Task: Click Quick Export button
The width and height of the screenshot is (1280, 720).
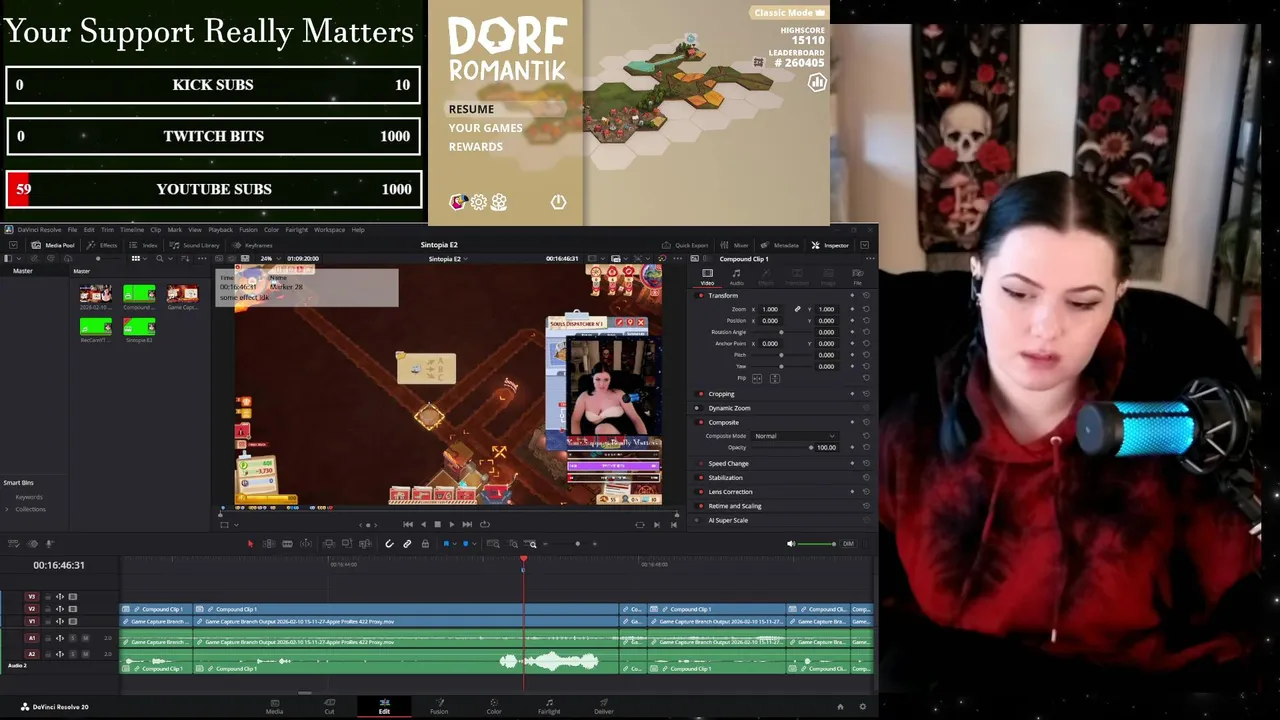Action: point(685,245)
